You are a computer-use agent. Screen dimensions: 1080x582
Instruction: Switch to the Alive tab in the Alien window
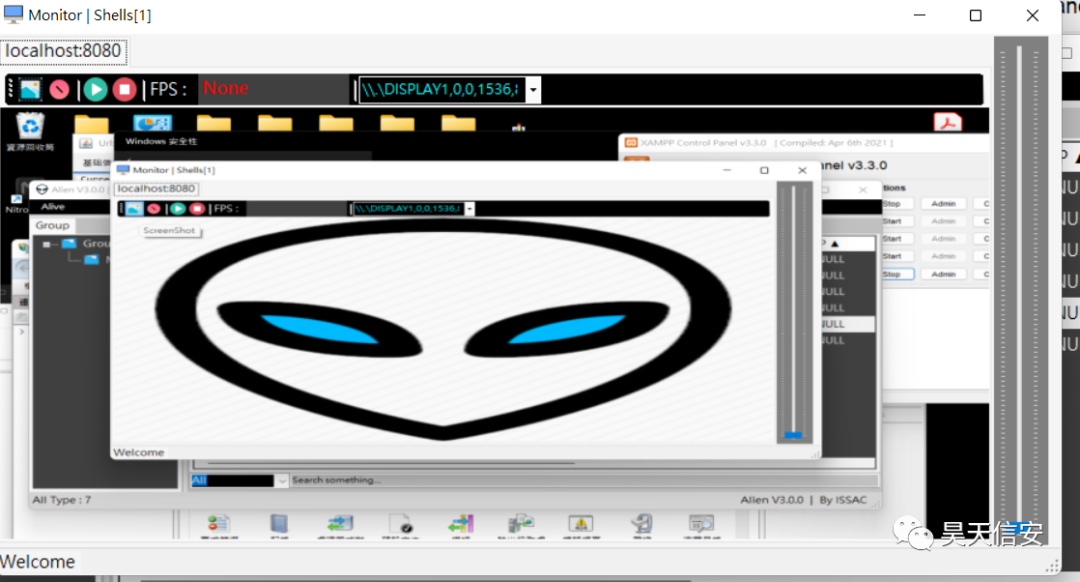(53, 207)
